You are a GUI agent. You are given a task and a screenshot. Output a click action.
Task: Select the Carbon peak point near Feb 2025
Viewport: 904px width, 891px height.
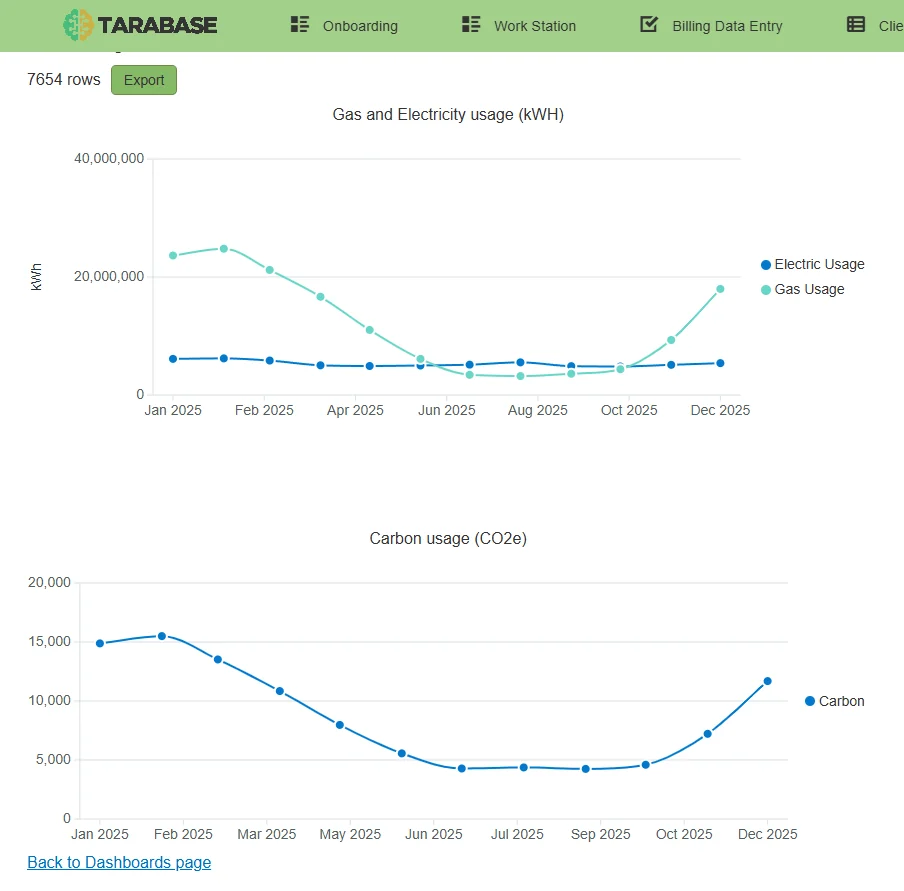(x=162, y=636)
